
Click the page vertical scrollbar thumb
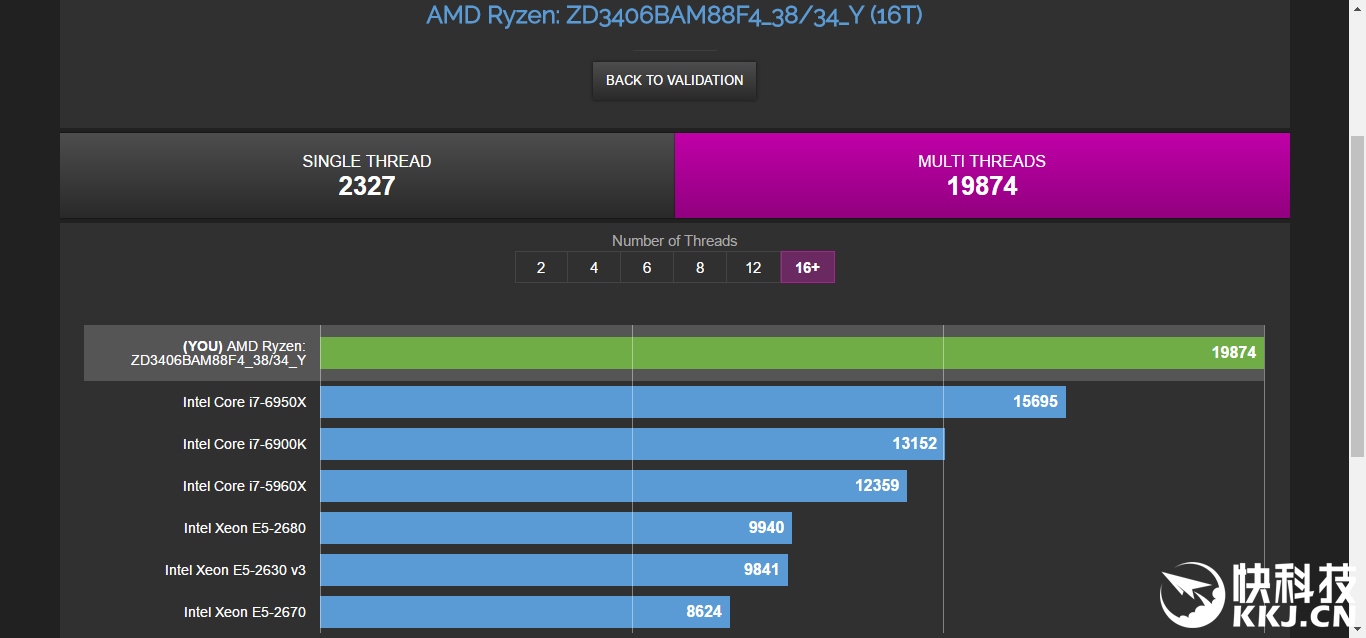pos(1357,300)
